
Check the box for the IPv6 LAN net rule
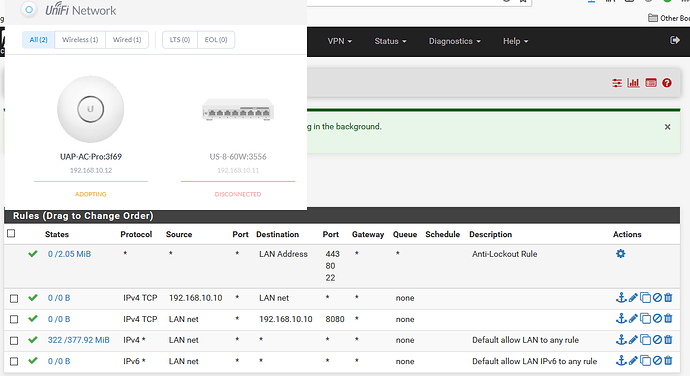pyautogui.click(x=14, y=361)
